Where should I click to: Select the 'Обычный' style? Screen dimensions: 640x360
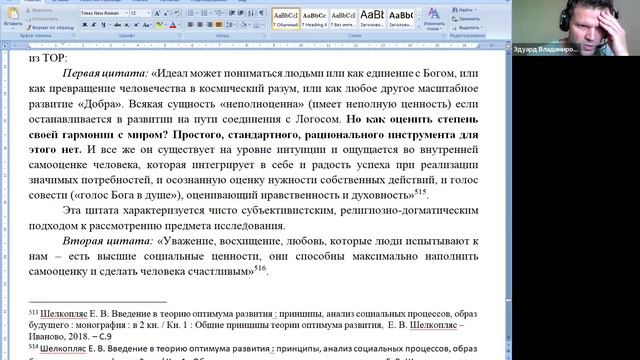pyautogui.click(x=286, y=19)
